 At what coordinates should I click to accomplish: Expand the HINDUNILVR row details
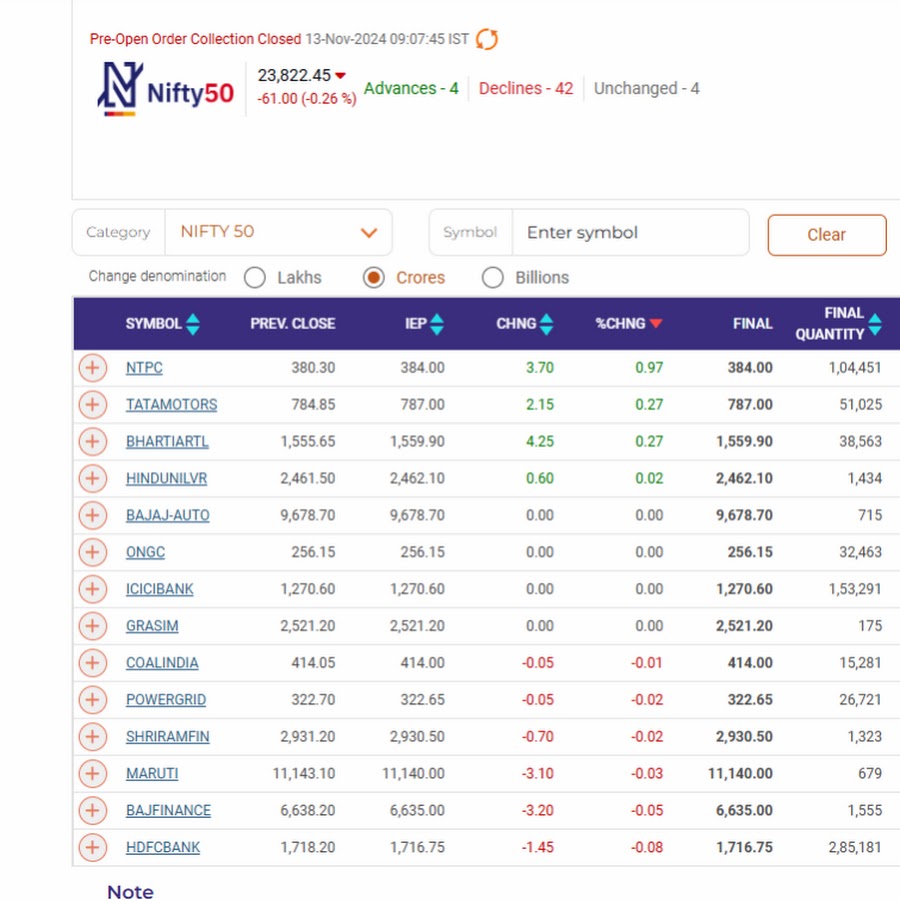pyautogui.click(x=92, y=478)
